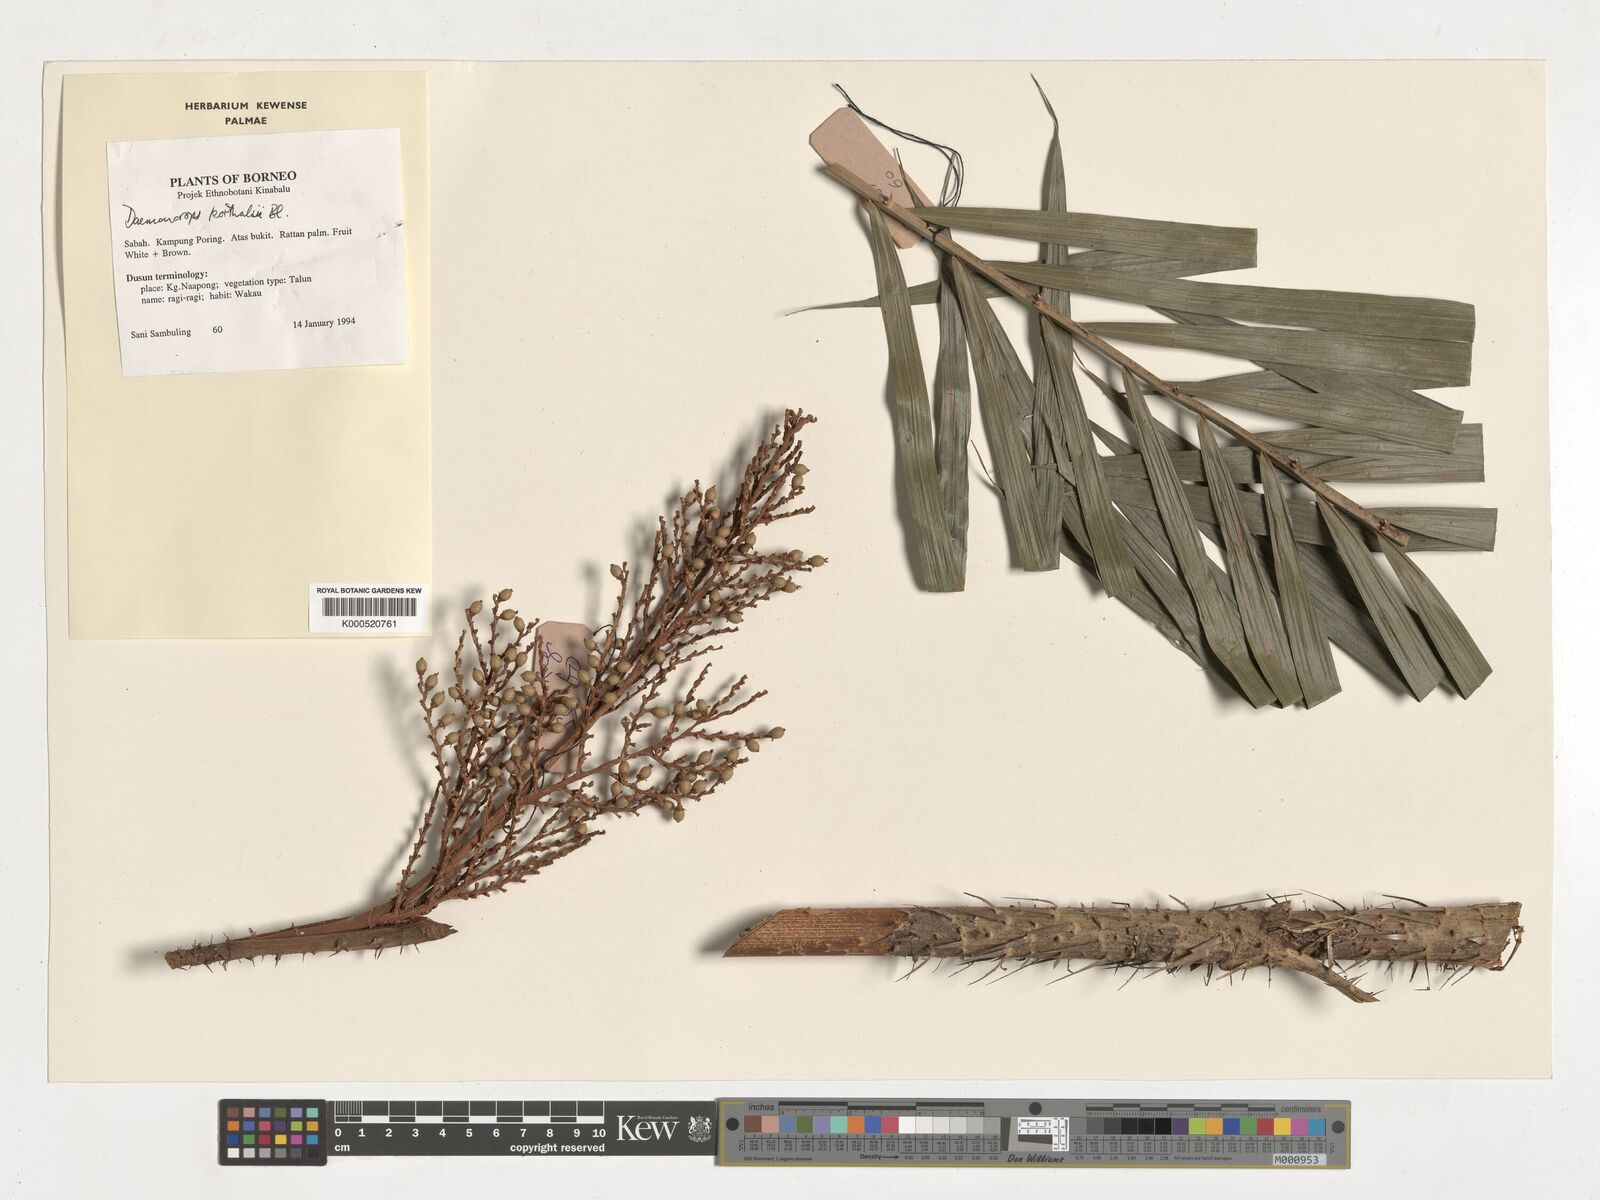Click the Kew logo on the scale bar
This screenshot has width=1600, height=1200.
[647, 1130]
